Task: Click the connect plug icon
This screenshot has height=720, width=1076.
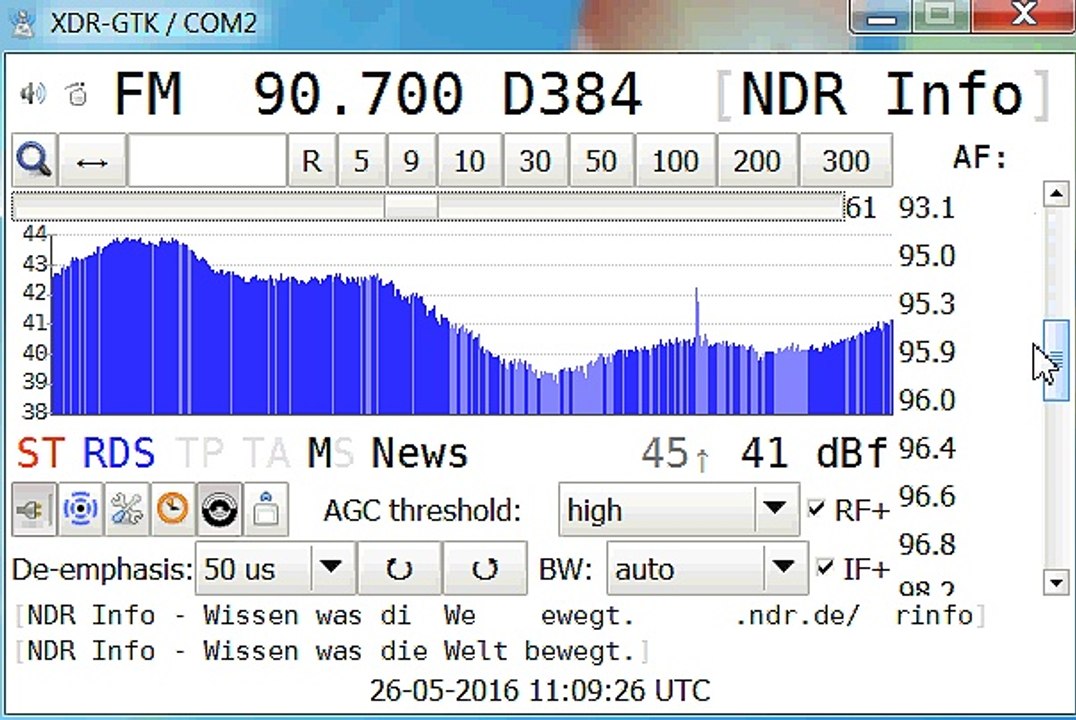Action: tap(34, 509)
